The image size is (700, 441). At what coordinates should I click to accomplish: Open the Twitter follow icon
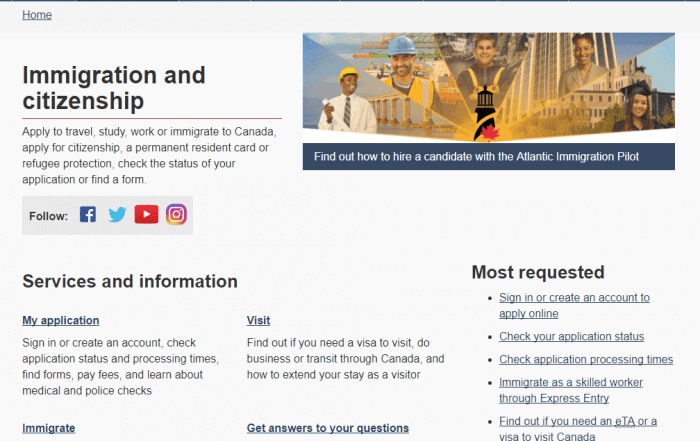pos(117,215)
